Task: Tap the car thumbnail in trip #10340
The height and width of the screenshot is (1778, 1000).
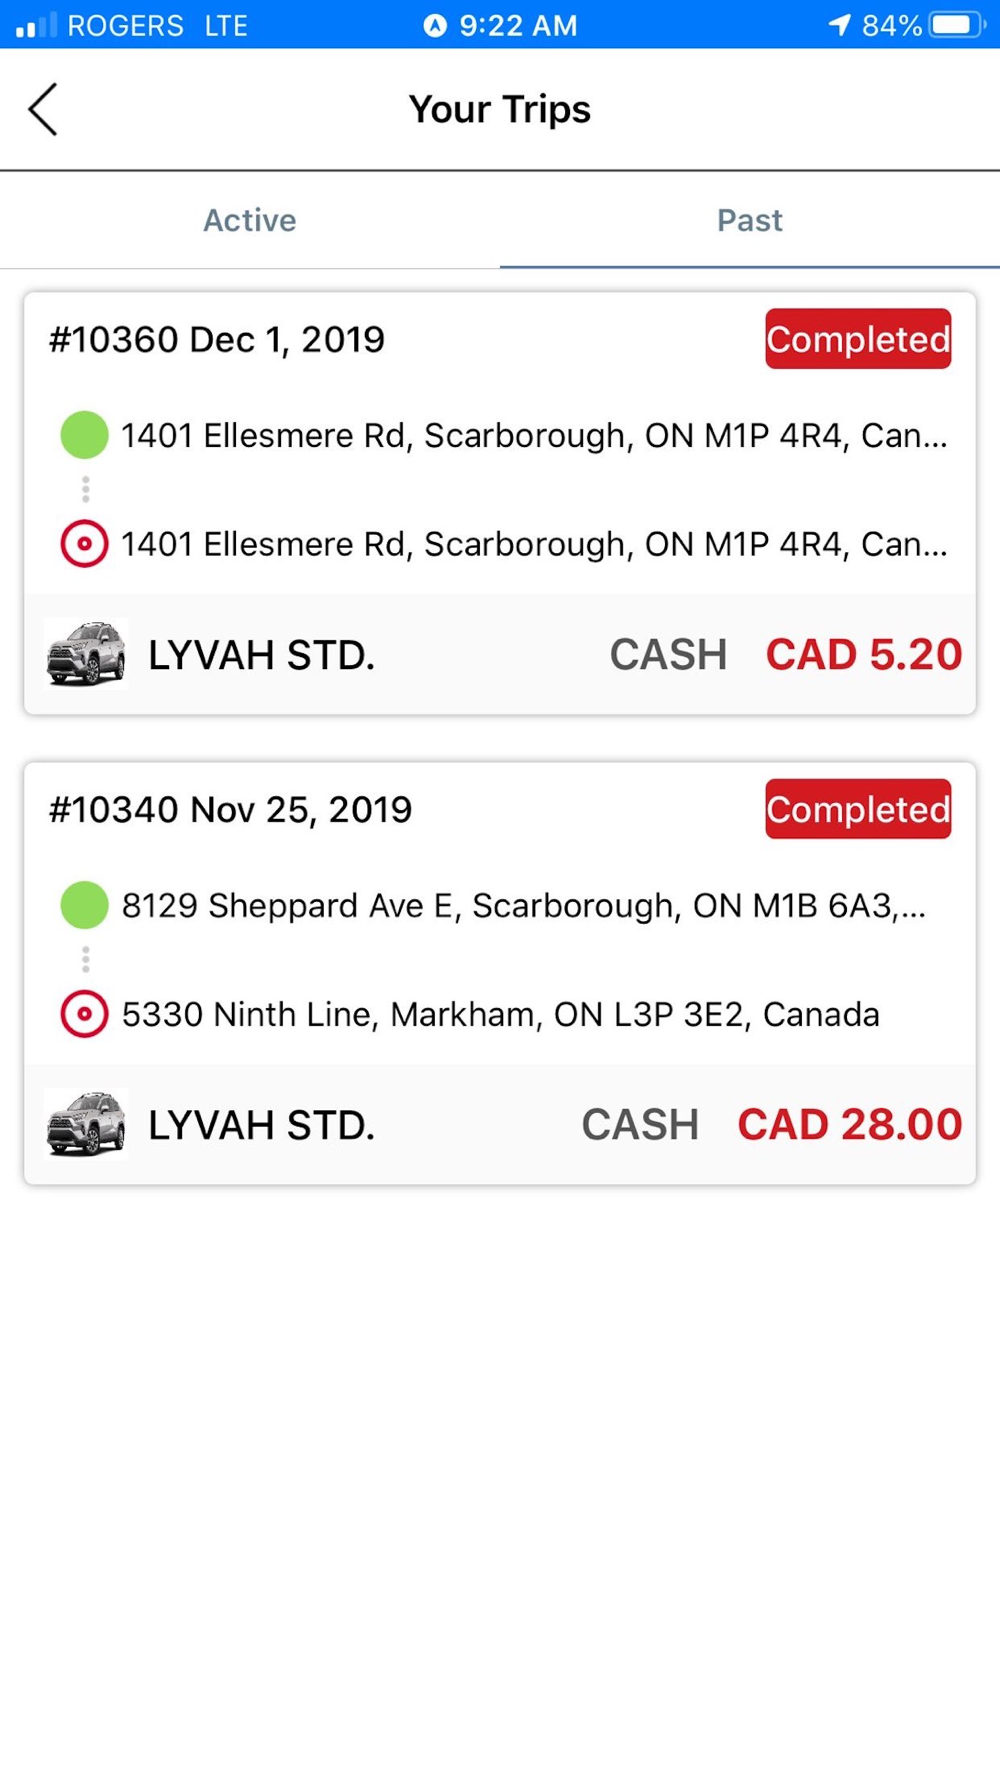Action: point(86,1124)
